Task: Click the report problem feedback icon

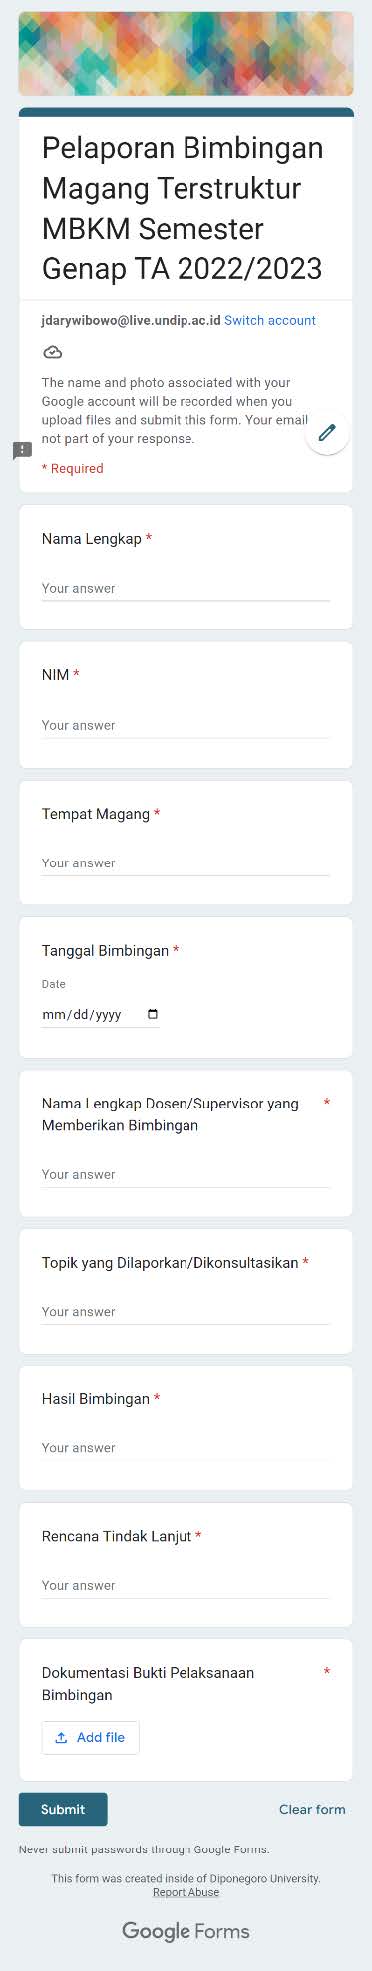Action: (22, 450)
